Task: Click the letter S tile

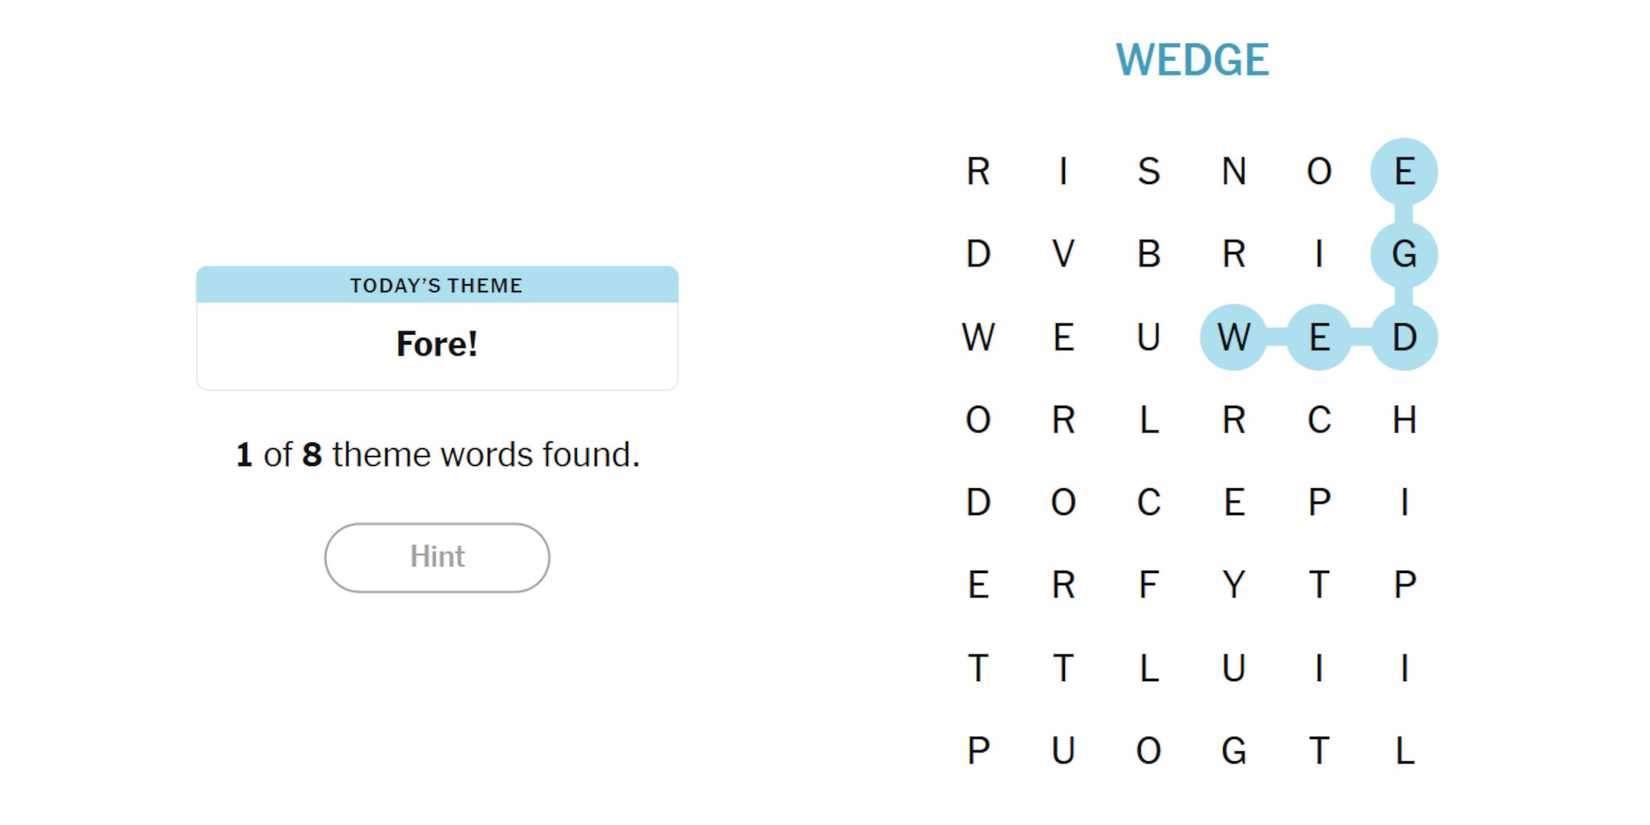Action: 1148,171
